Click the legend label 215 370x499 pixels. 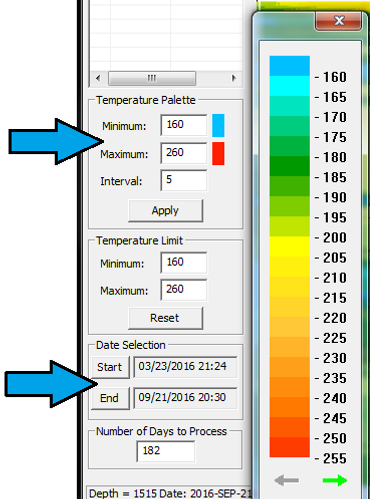(x=335, y=298)
